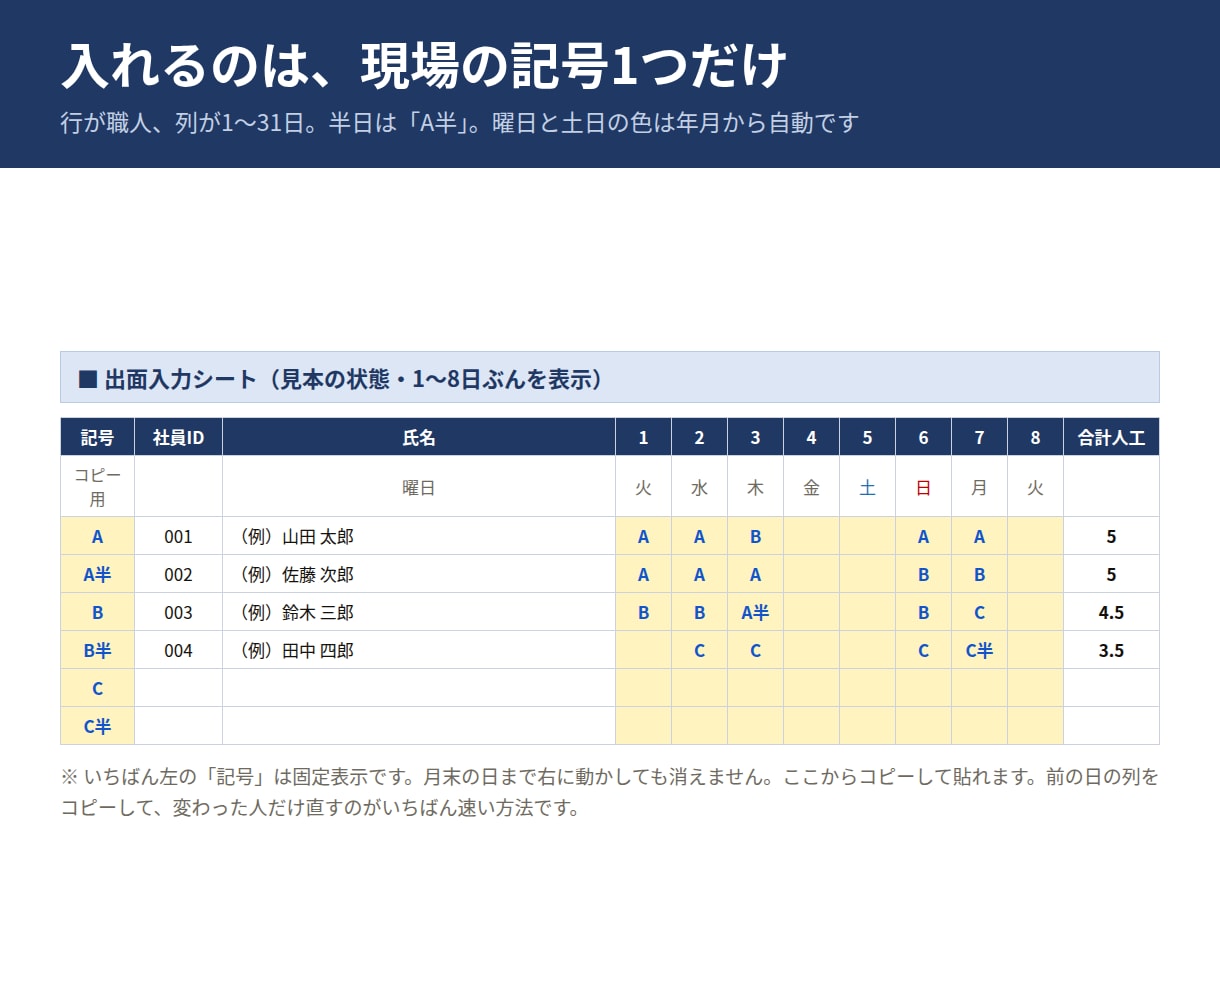Viewport: 1220px width, 1008px height.
Task: Click the 曜日 label cell
Action: point(419,487)
